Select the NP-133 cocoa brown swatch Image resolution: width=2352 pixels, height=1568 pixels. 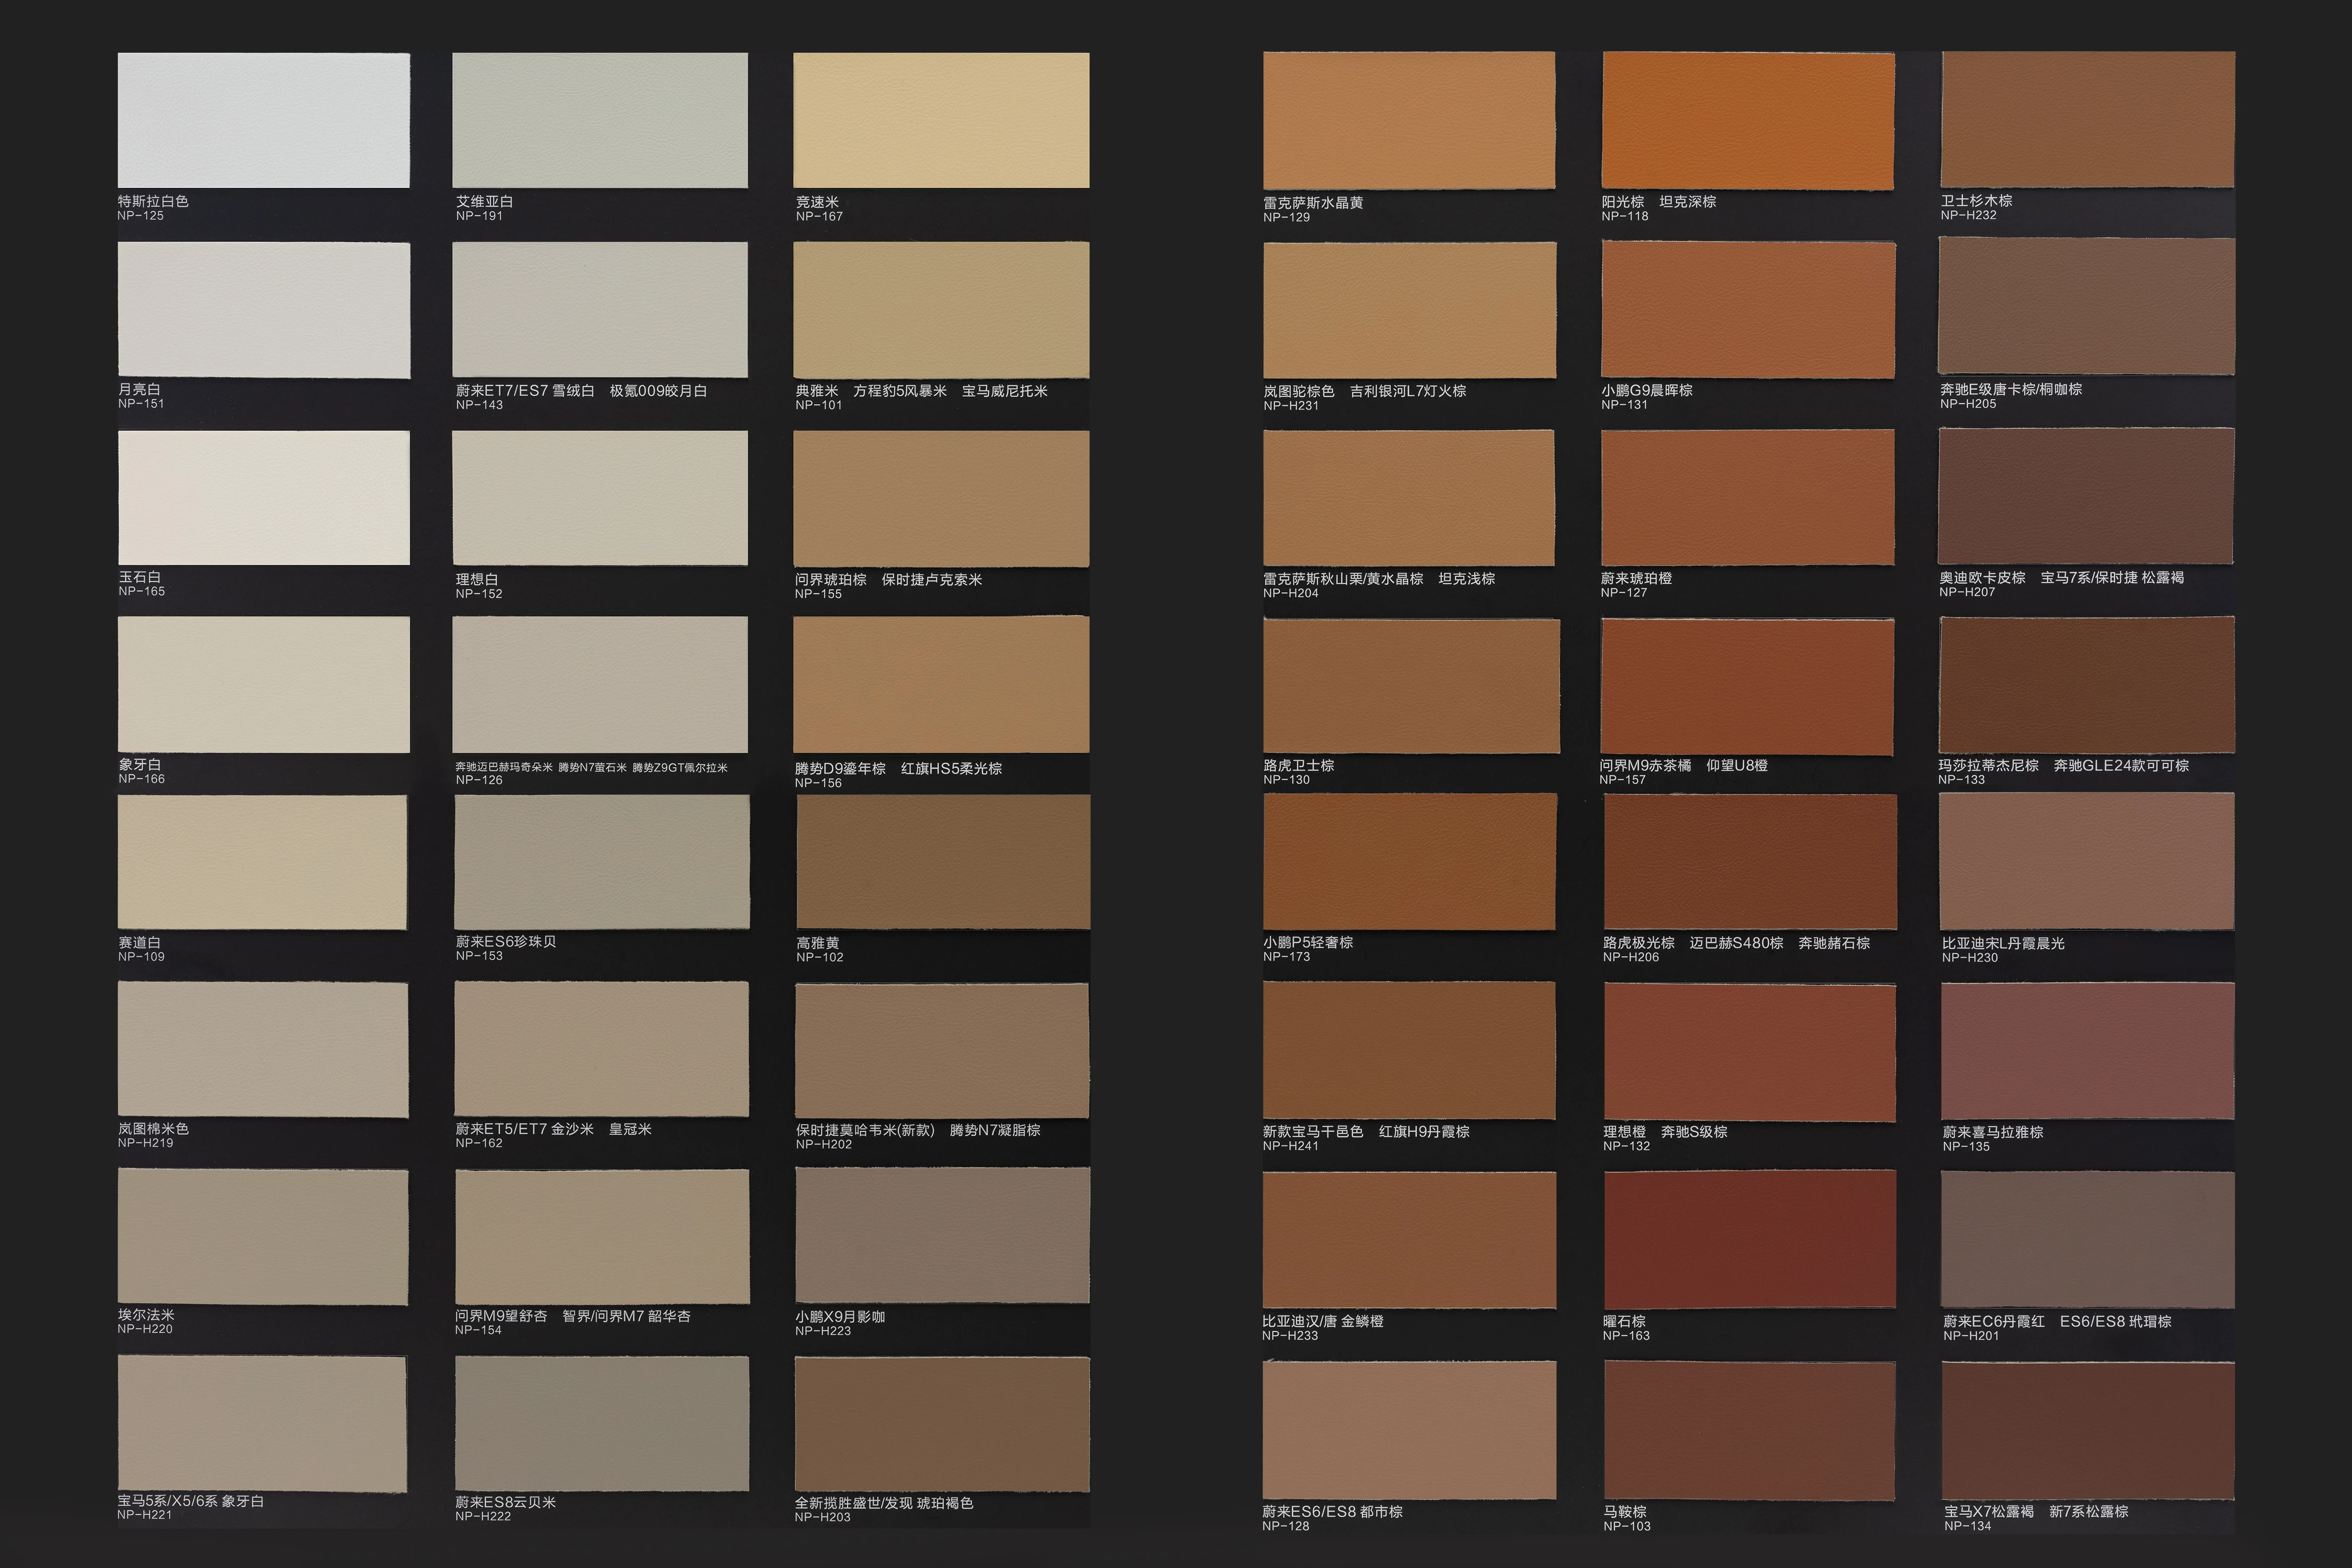click(2087, 684)
